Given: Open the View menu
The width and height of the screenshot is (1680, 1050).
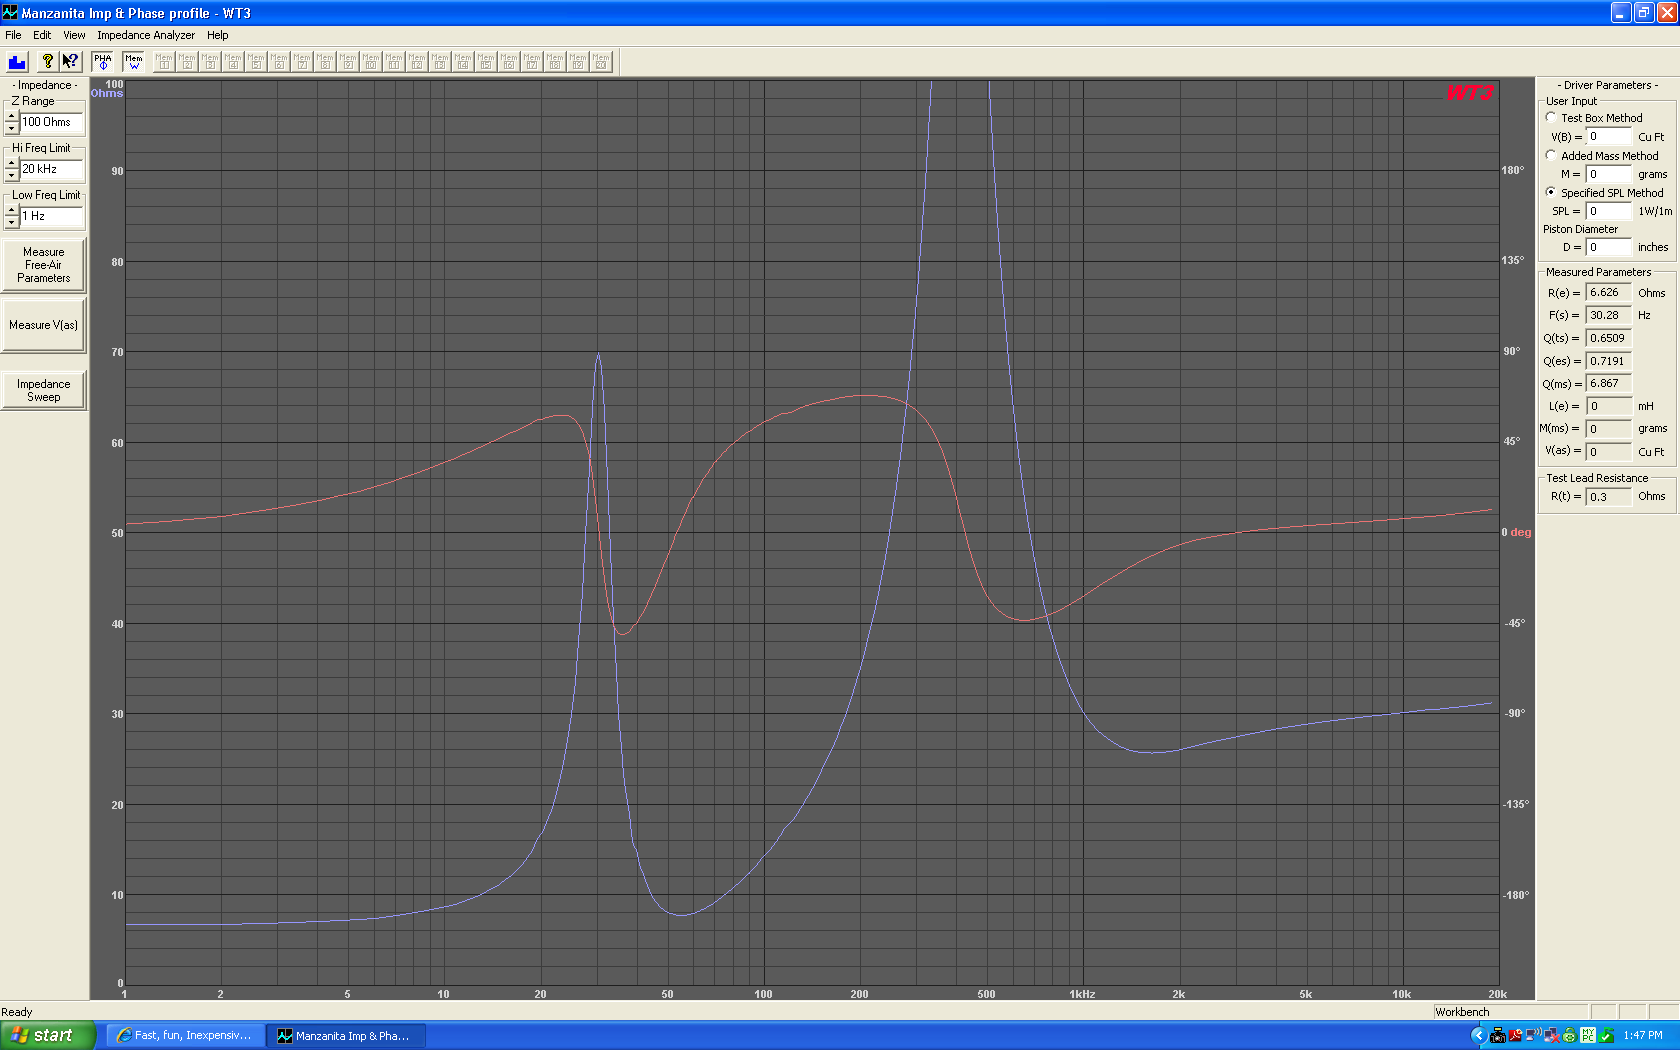Looking at the screenshot, I should tap(74, 35).
